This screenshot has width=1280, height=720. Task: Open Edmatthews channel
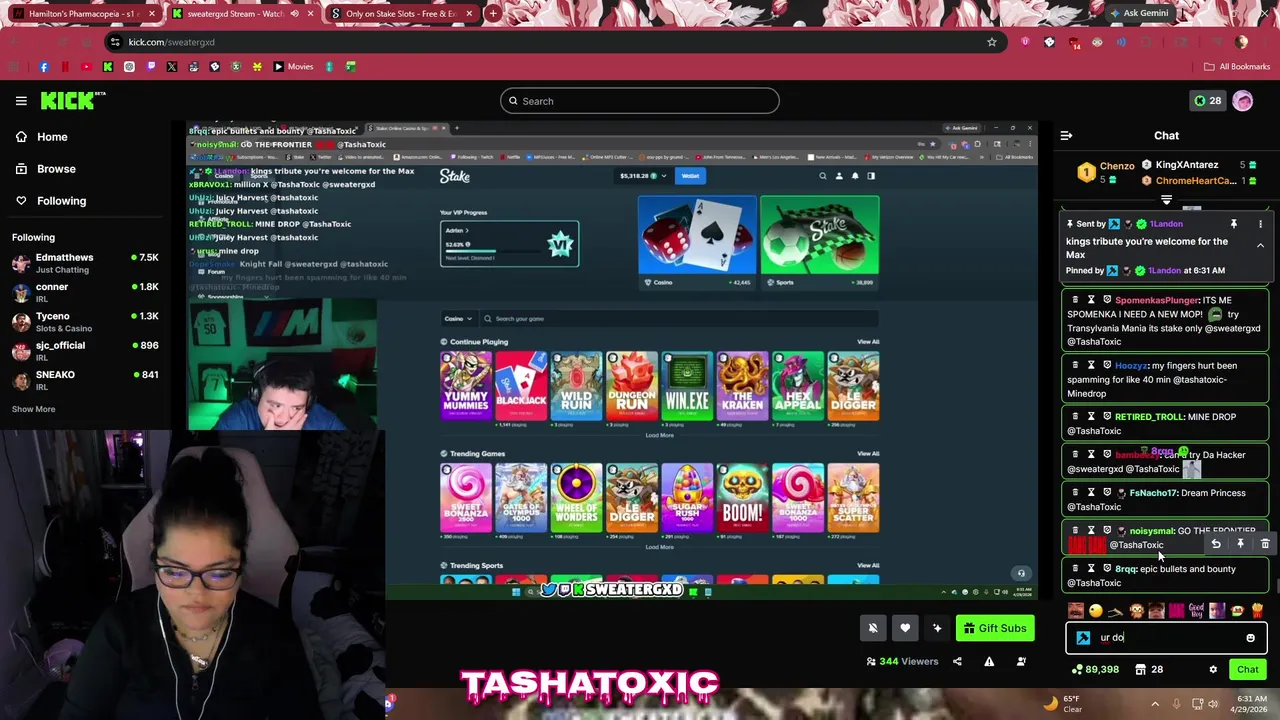pos(85,263)
